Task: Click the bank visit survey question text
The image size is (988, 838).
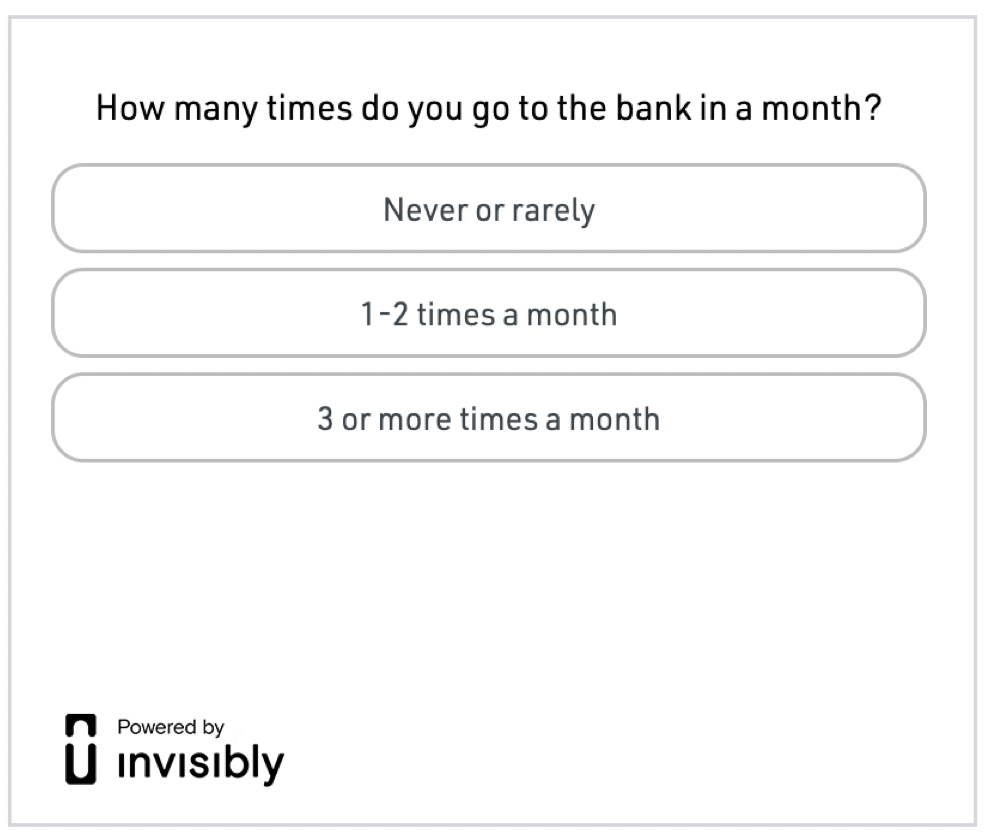Action: (489, 108)
